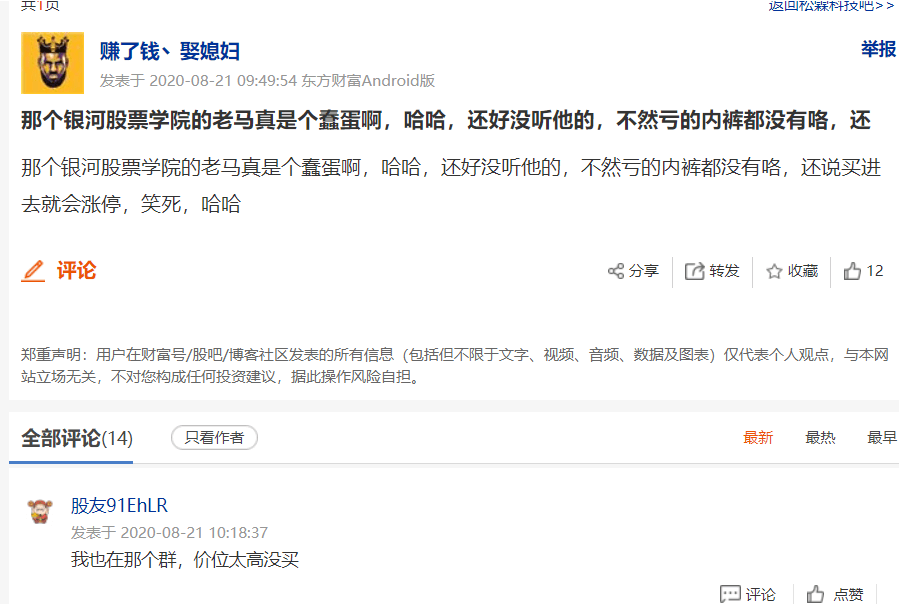Click the share icon next to 分享
Screen dimensions: 899x606
[x=616, y=271]
